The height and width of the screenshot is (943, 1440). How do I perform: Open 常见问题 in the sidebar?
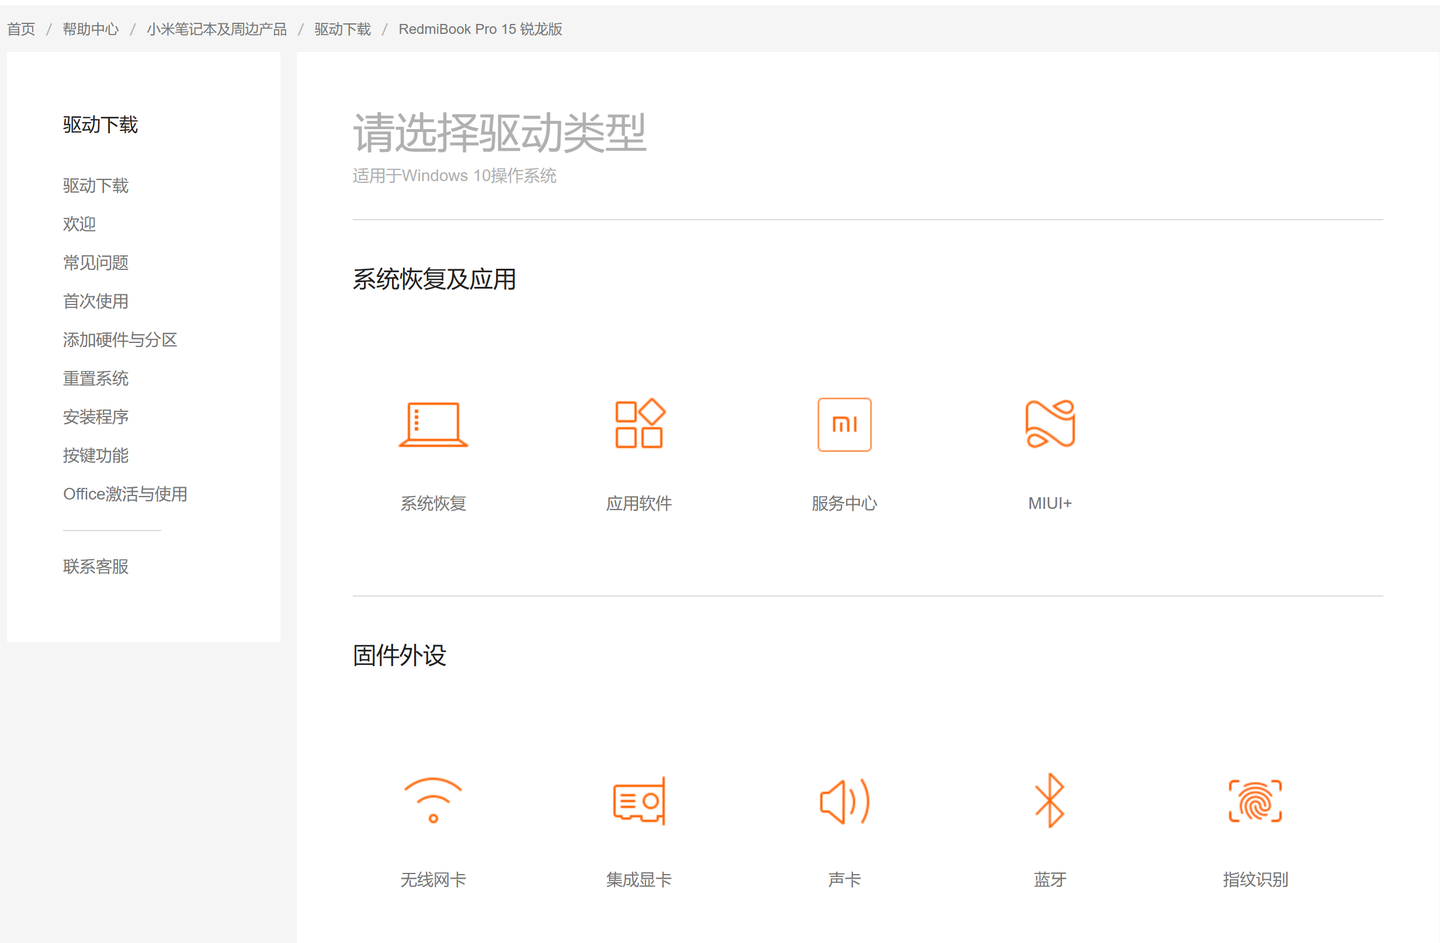click(x=96, y=263)
